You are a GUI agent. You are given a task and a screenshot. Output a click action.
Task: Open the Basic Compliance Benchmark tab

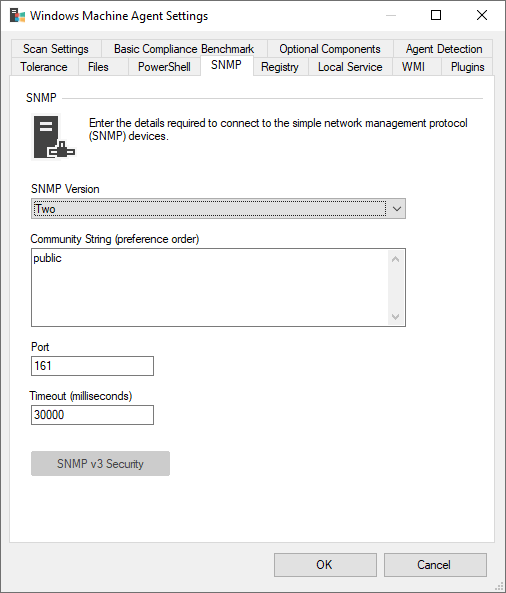pos(184,49)
